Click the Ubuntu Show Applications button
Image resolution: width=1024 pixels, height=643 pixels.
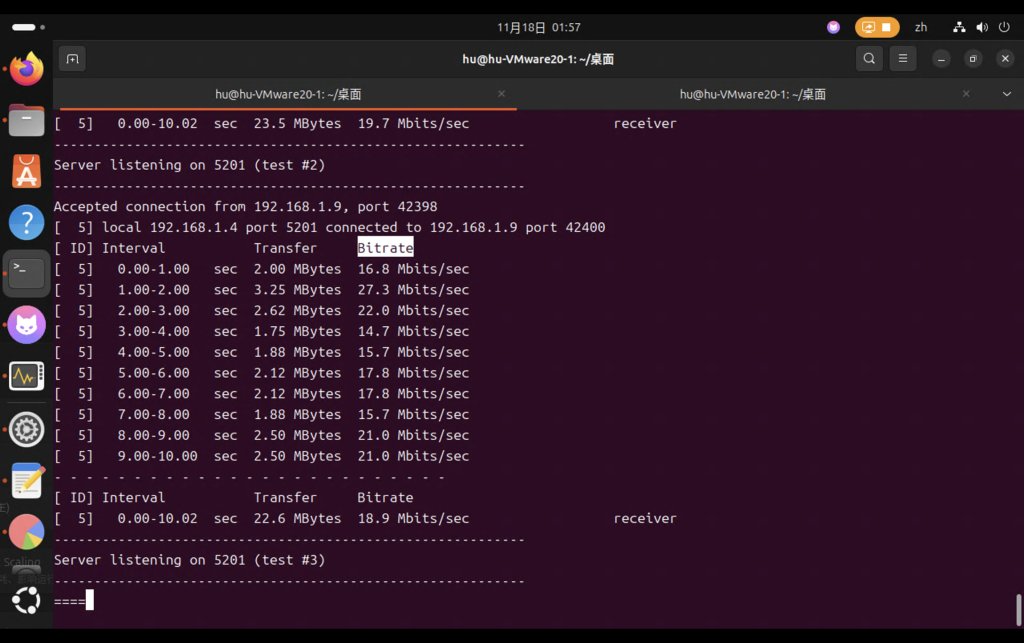[27, 601]
